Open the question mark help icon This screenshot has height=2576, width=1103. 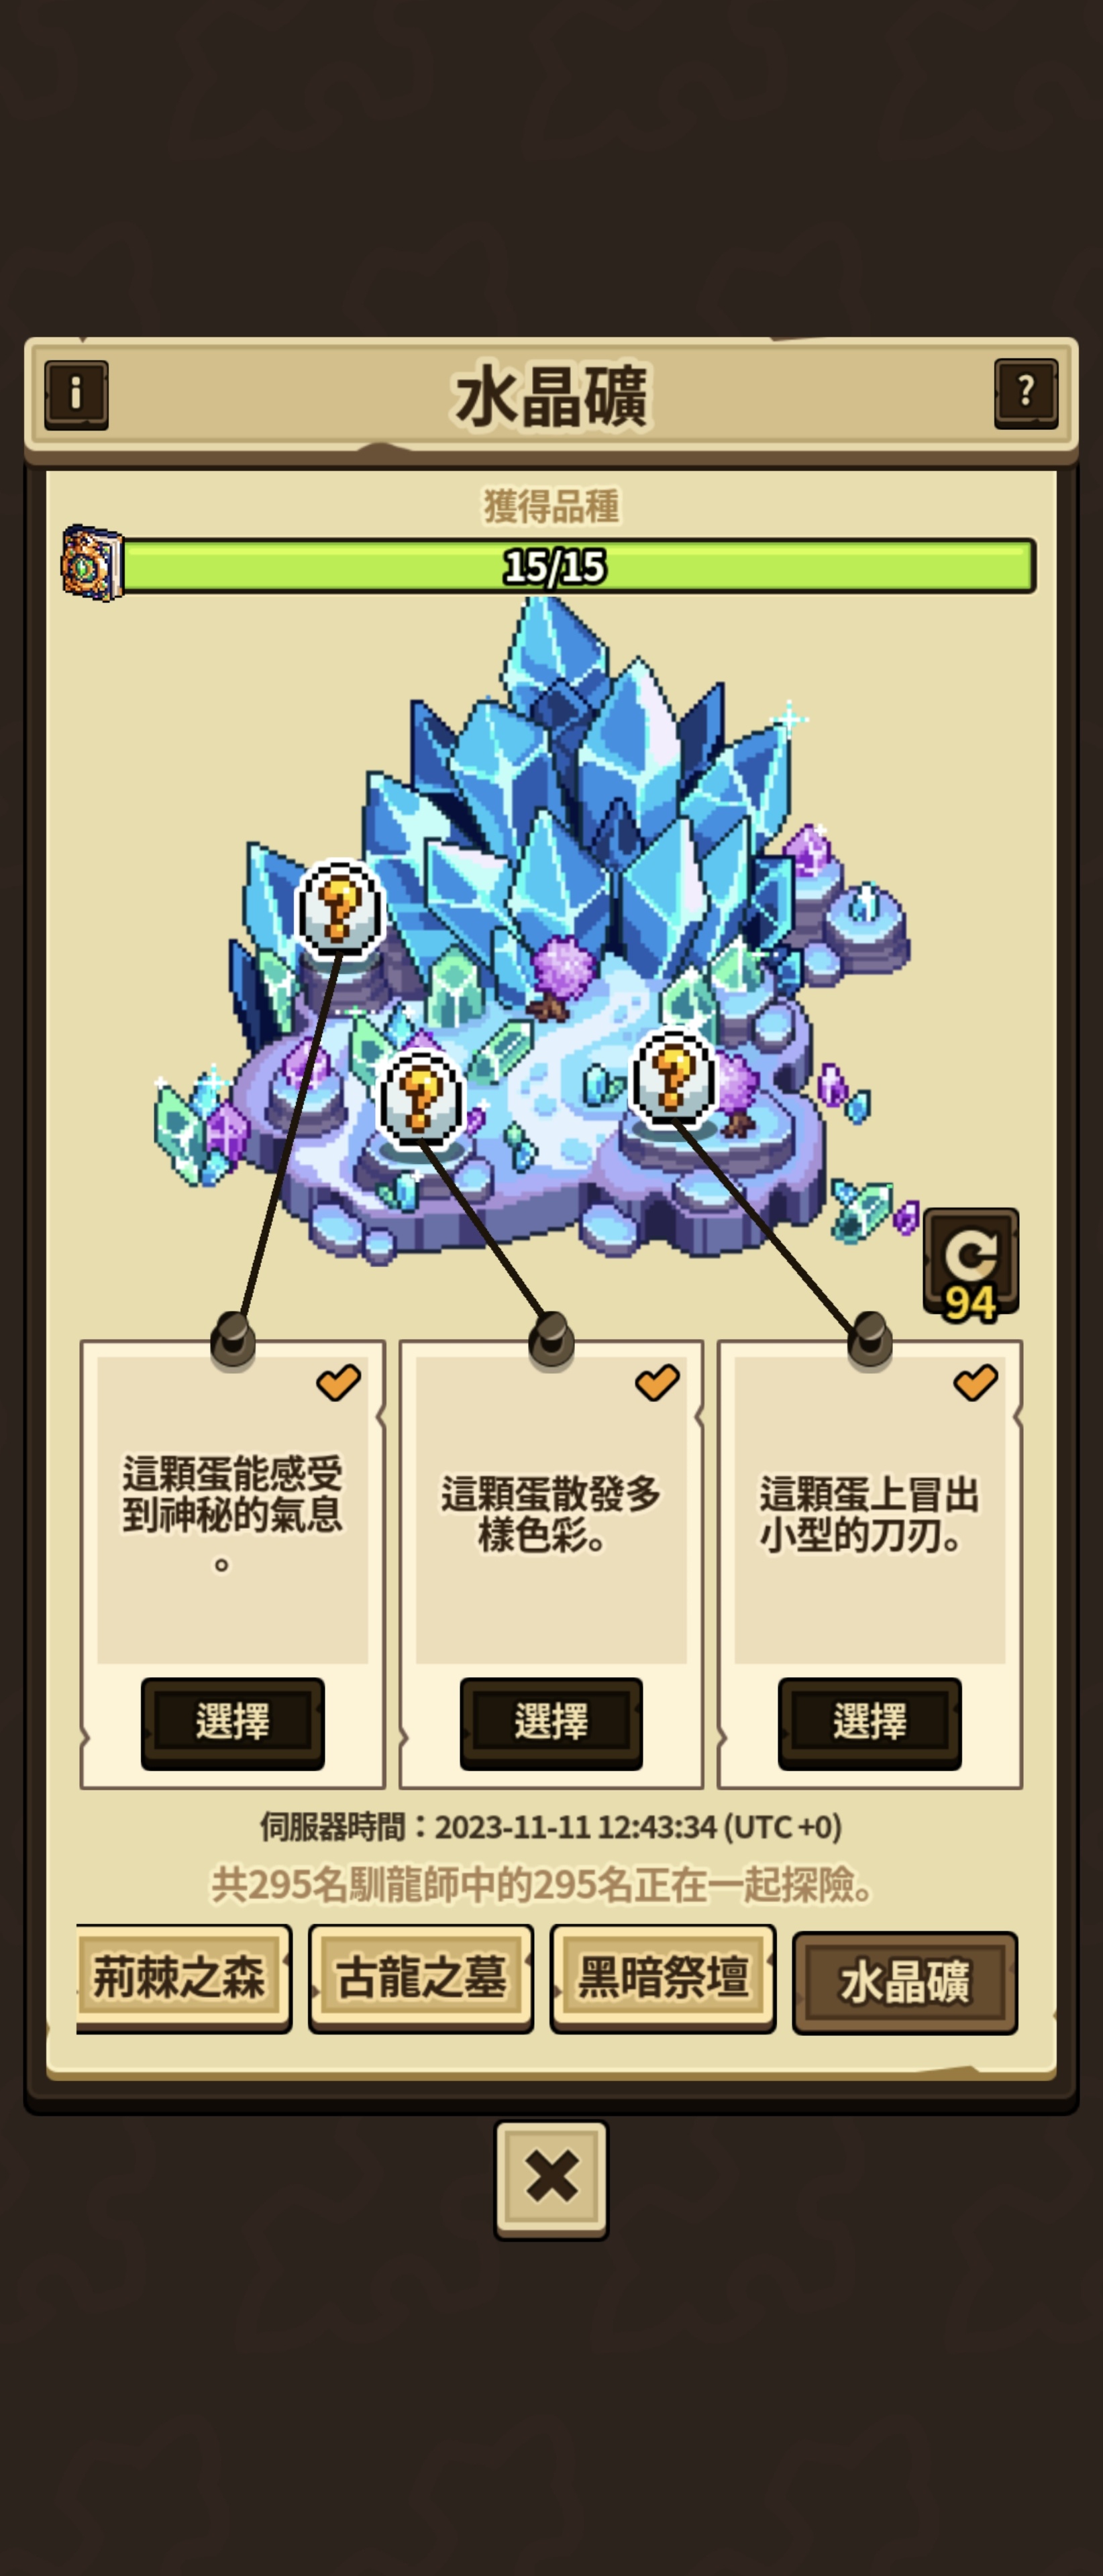[1026, 393]
